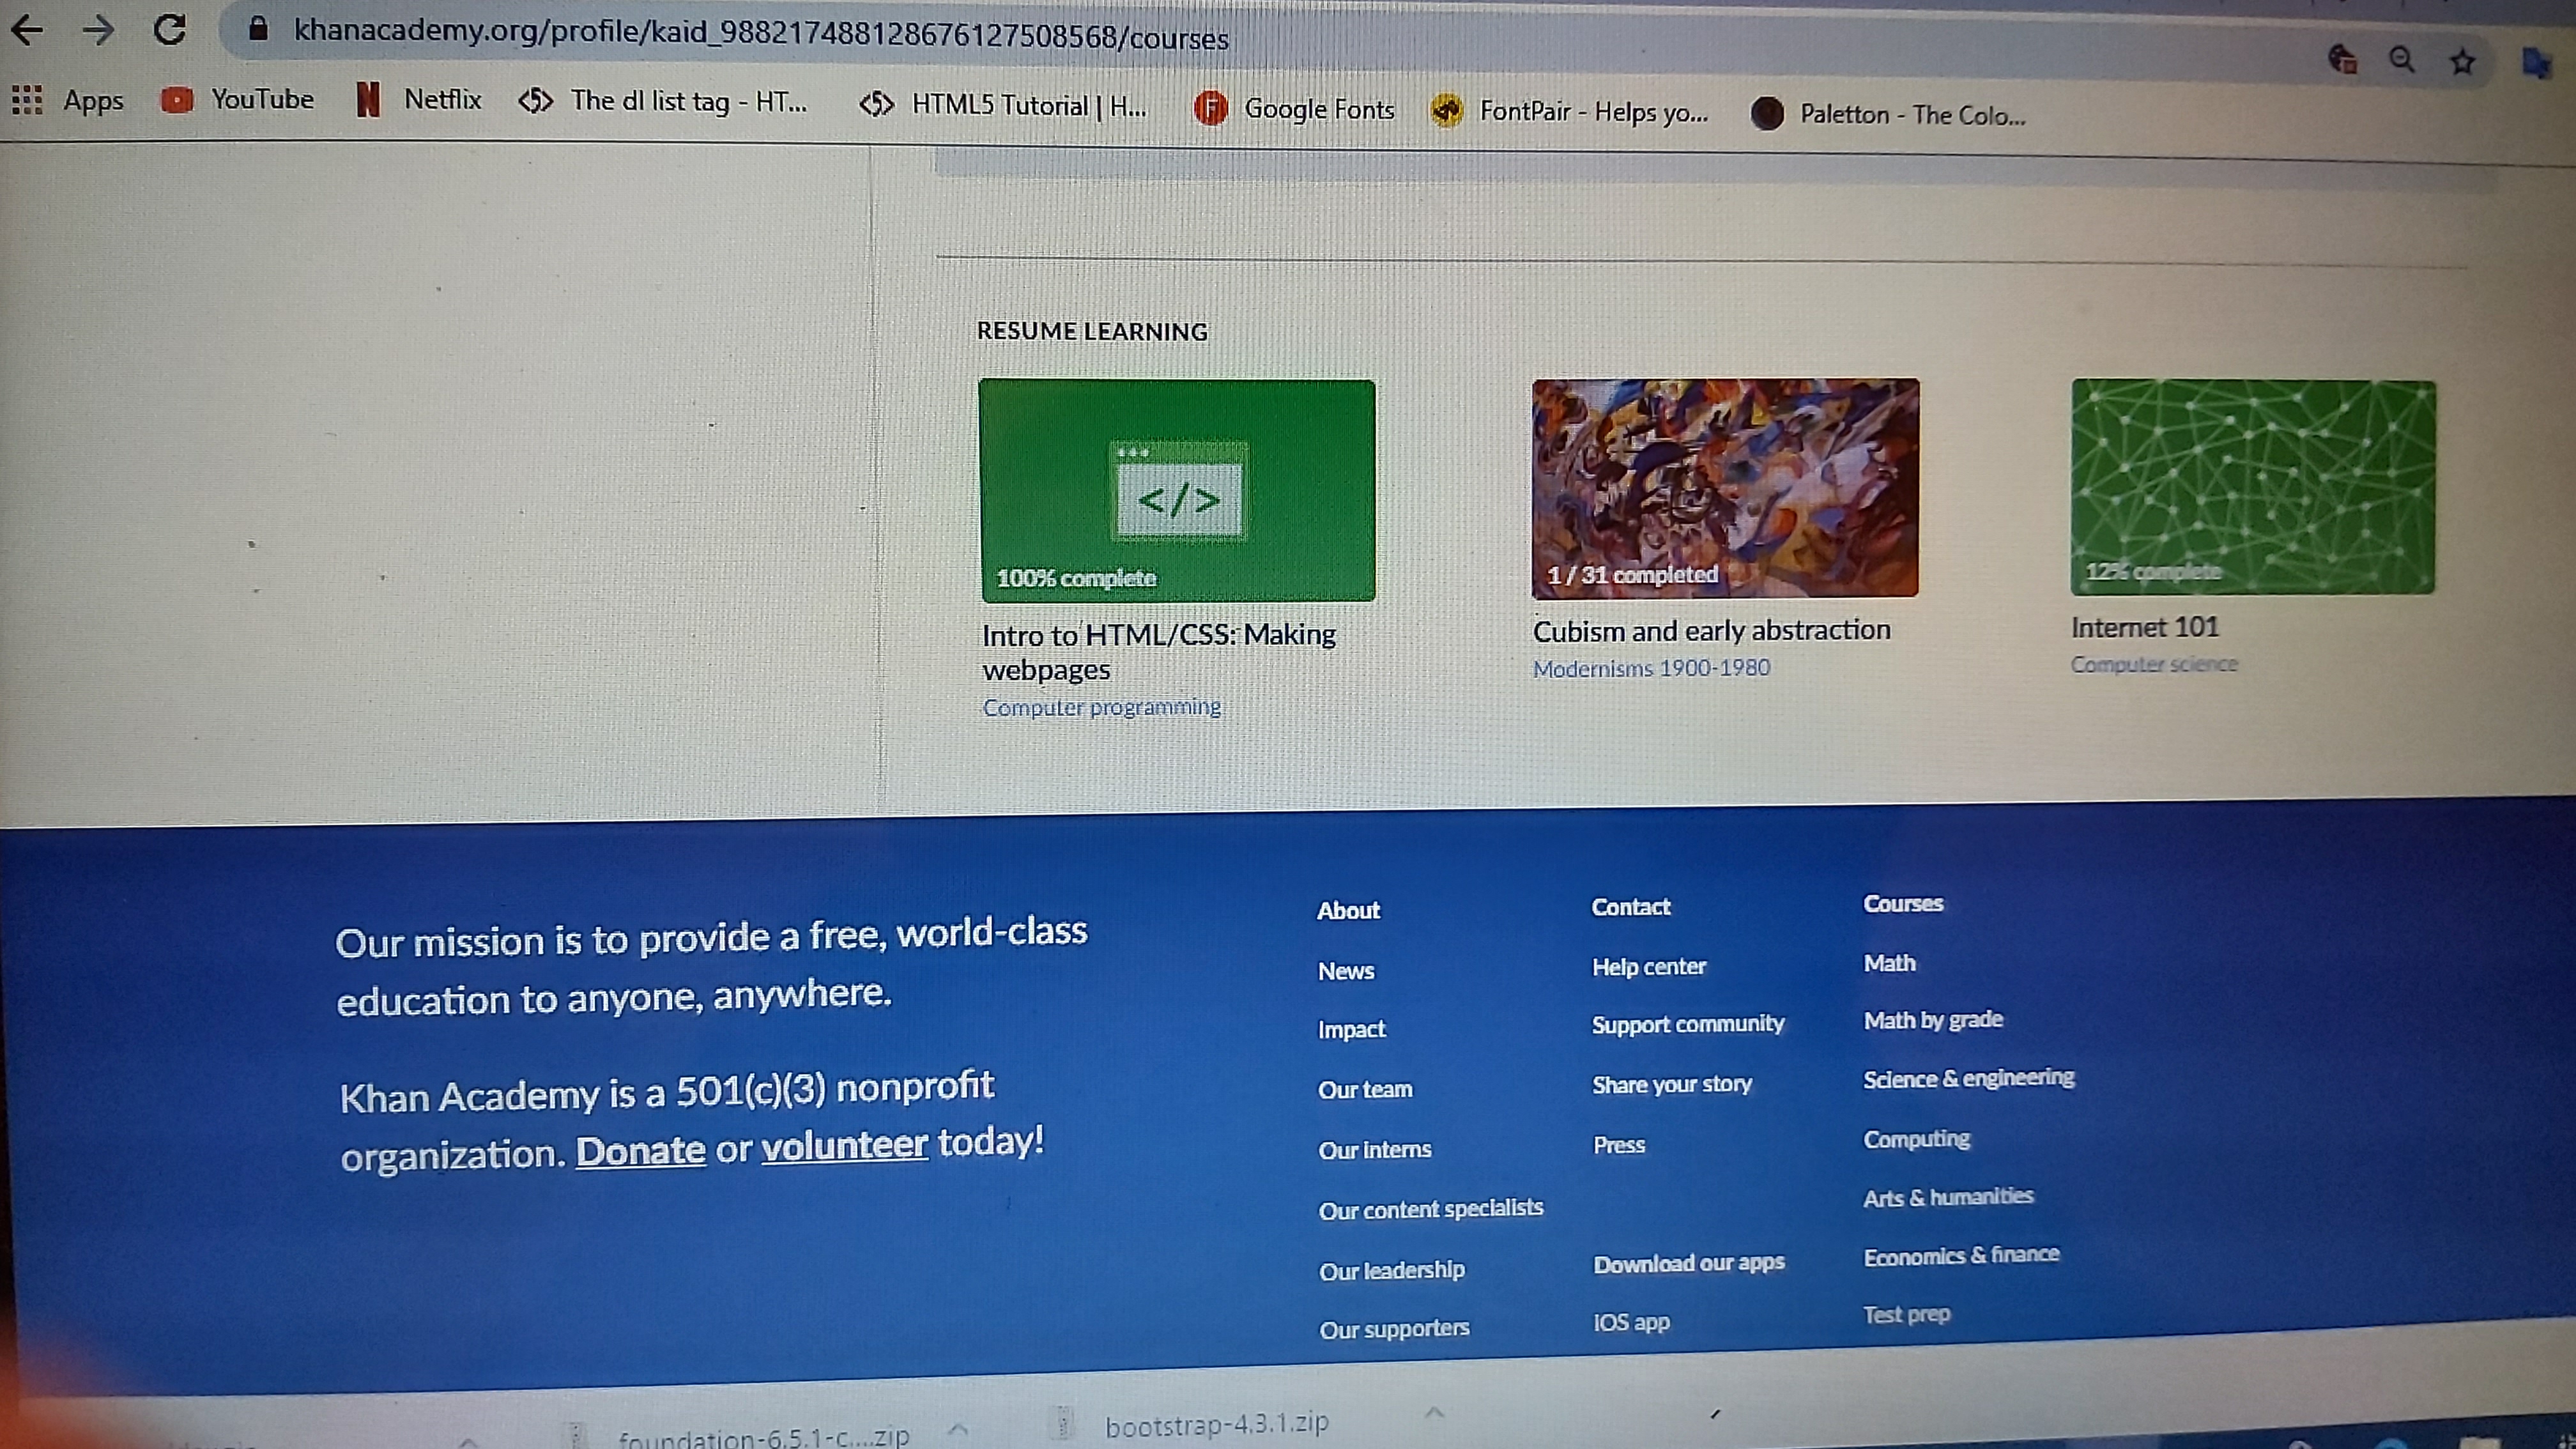The image size is (2576, 1449).
Task: Open the Math by grade course link
Action: tap(1933, 1020)
